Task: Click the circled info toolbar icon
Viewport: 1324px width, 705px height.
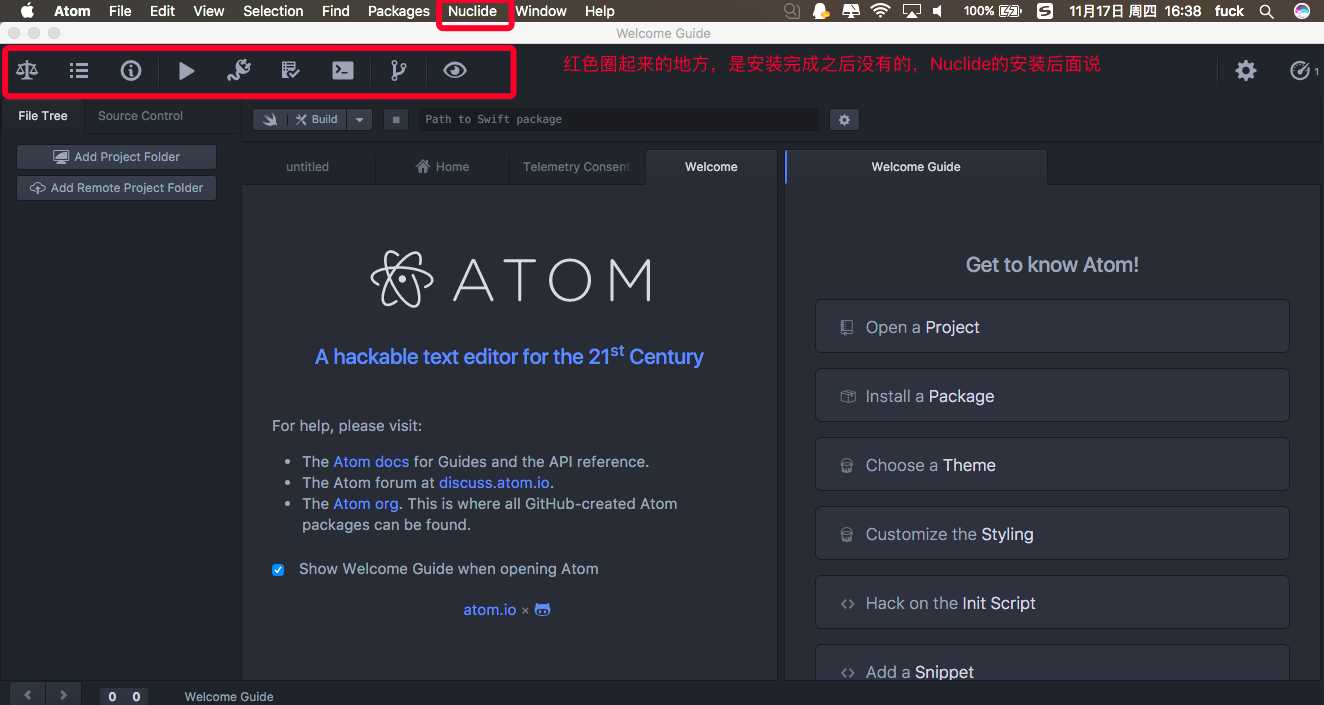Action: point(131,71)
